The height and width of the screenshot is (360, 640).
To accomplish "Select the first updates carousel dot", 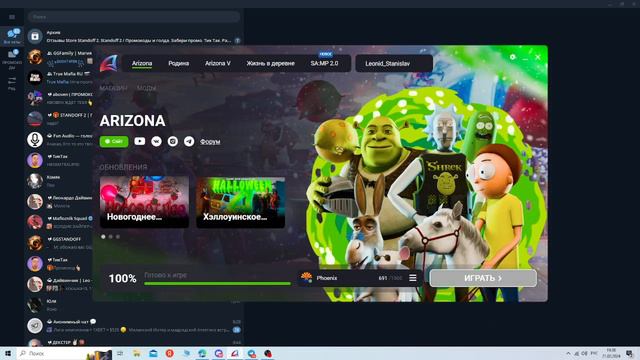I will (x=103, y=237).
